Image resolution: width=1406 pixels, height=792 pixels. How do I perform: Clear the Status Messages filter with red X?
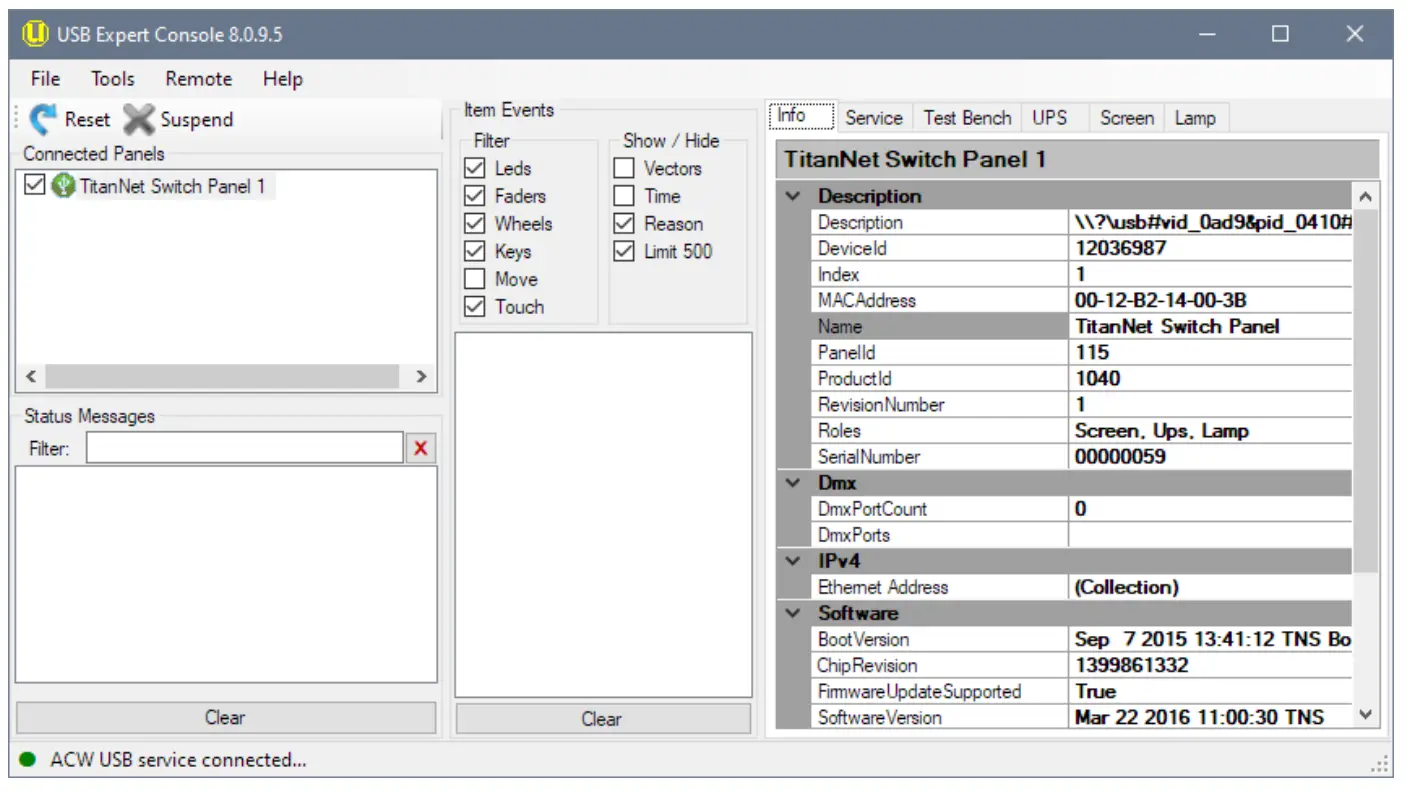click(x=420, y=449)
